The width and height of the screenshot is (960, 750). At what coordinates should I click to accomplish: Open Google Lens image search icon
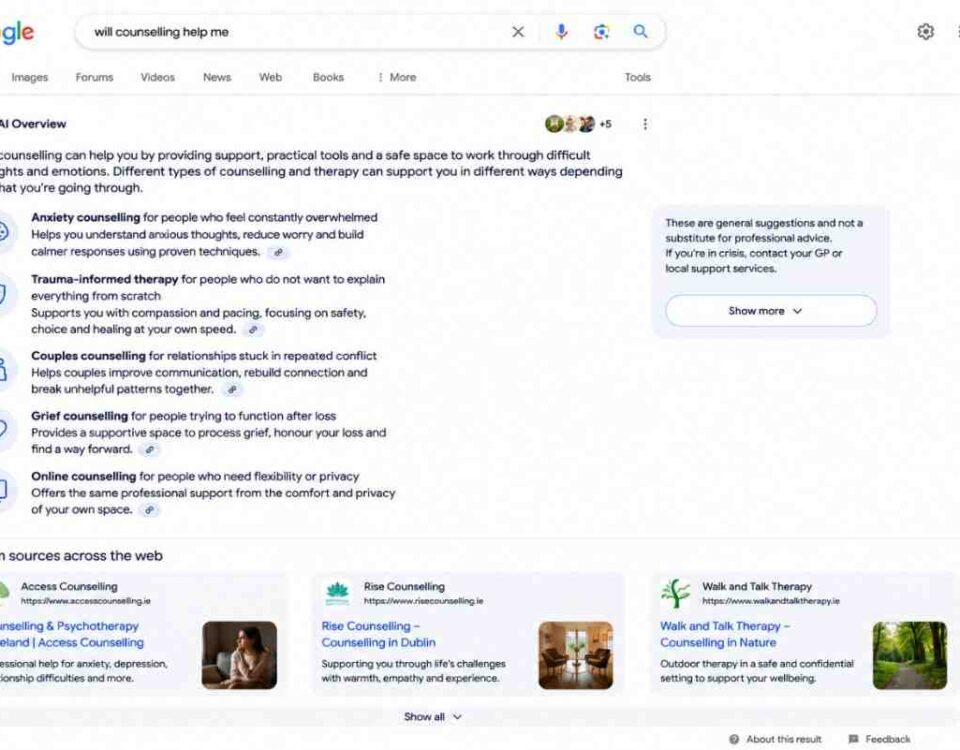[601, 32]
